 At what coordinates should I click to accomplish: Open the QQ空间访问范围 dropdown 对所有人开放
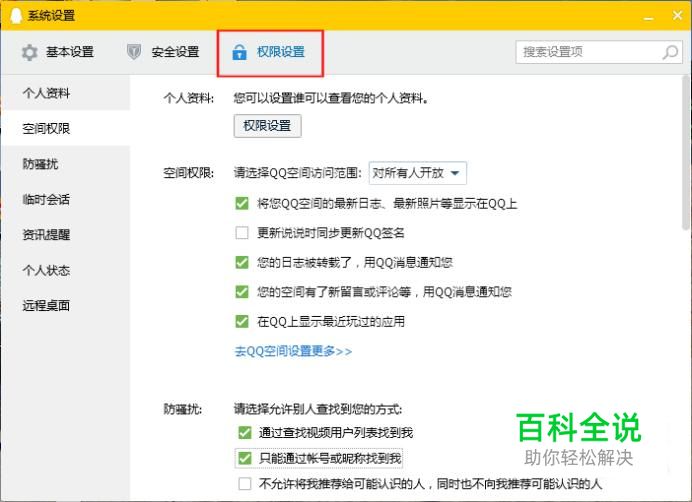point(417,173)
